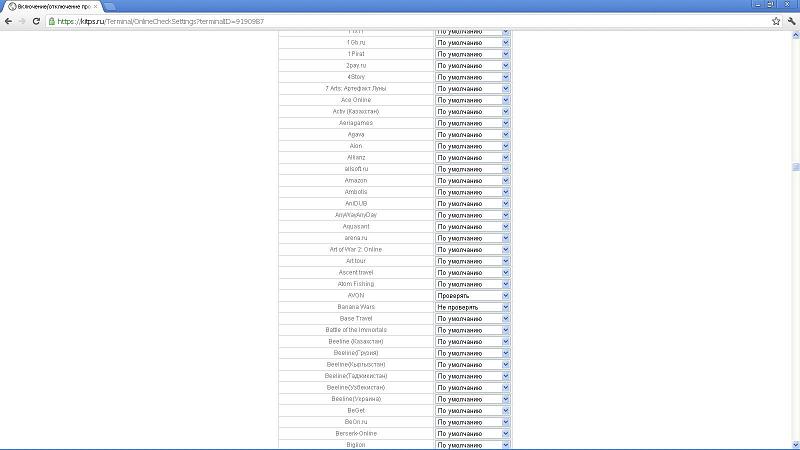The height and width of the screenshot is (450, 800).
Task: Click the 'arena.ru' row label
Action: tap(356, 238)
